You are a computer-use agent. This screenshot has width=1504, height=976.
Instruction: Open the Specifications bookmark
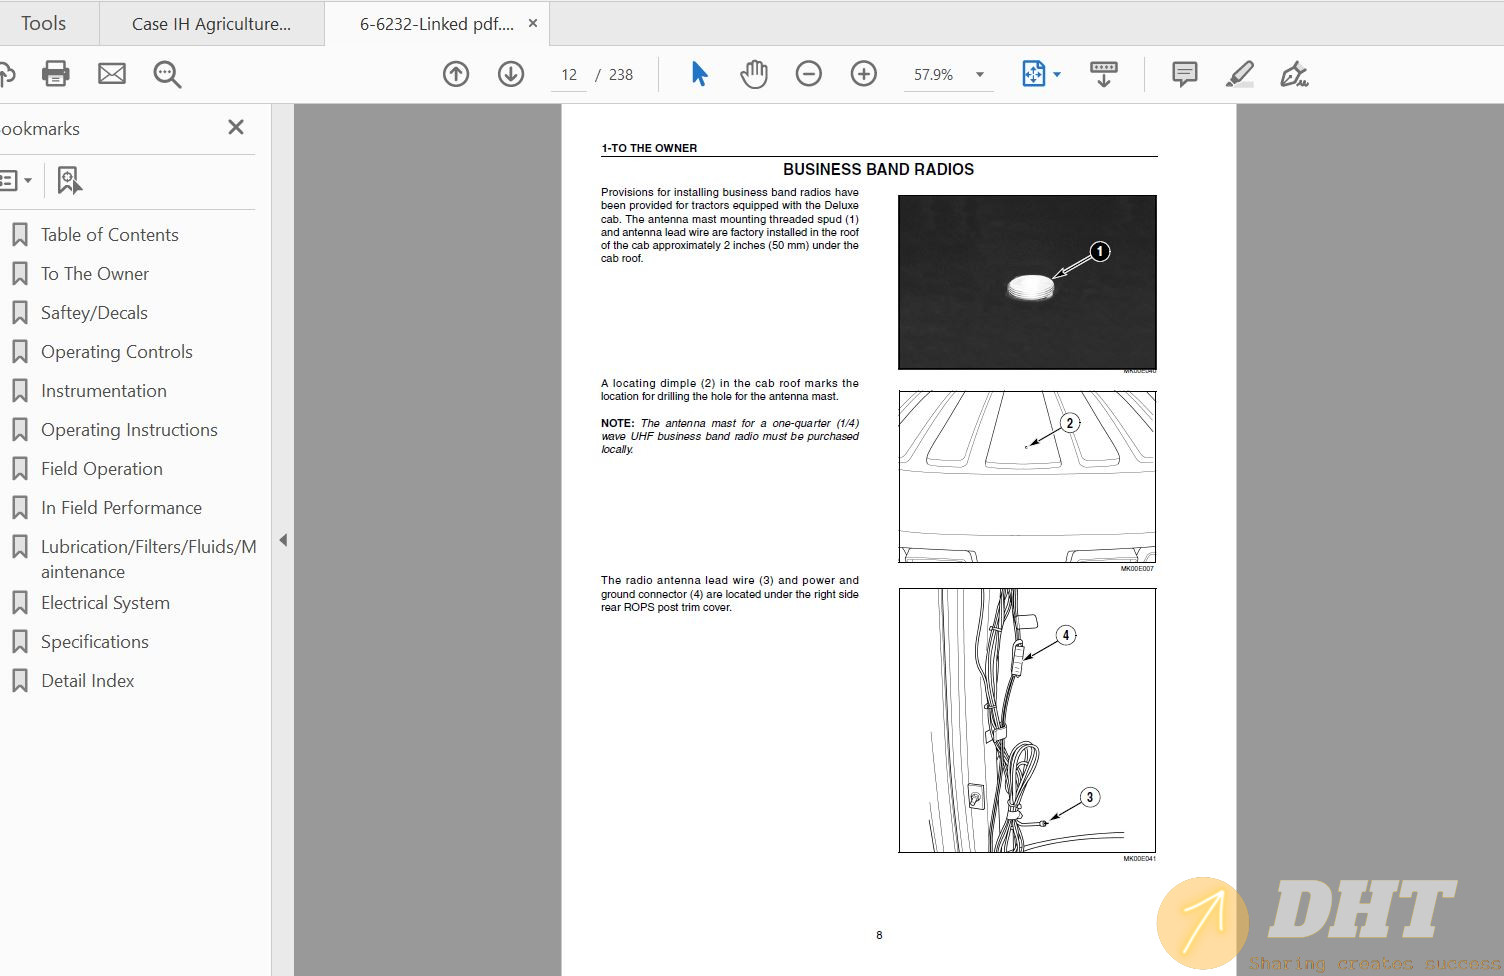[95, 642]
